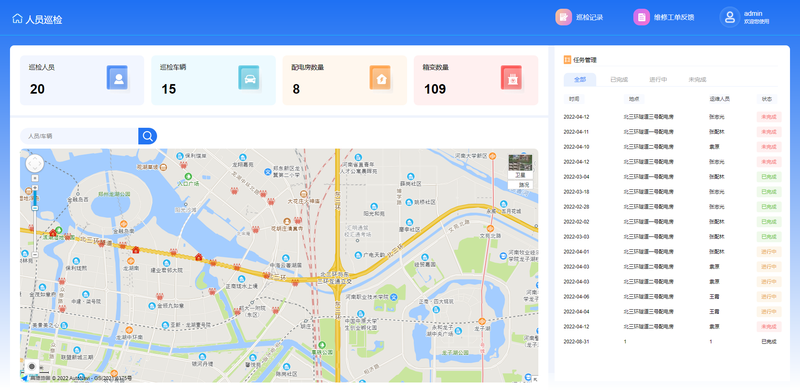
Task: Select the 全部 tab in 任务管理
Action: [580, 80]
